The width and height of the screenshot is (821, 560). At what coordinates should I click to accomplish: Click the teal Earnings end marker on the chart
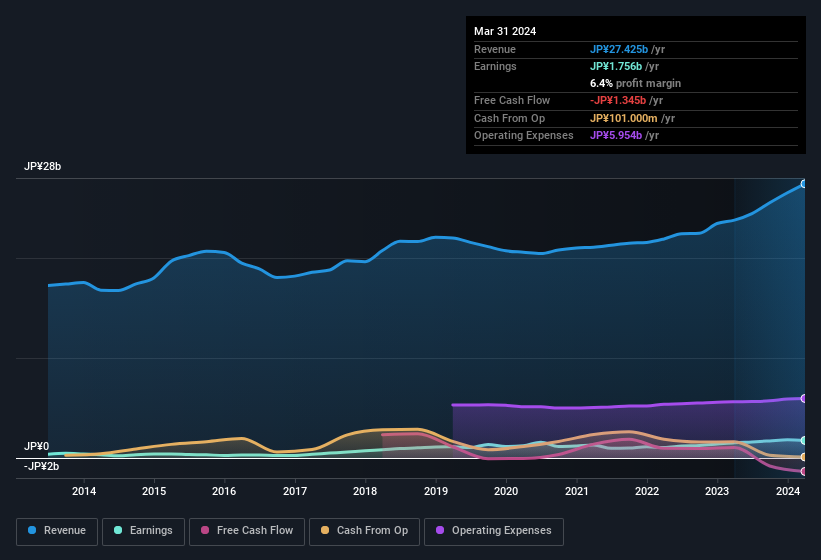803,440
